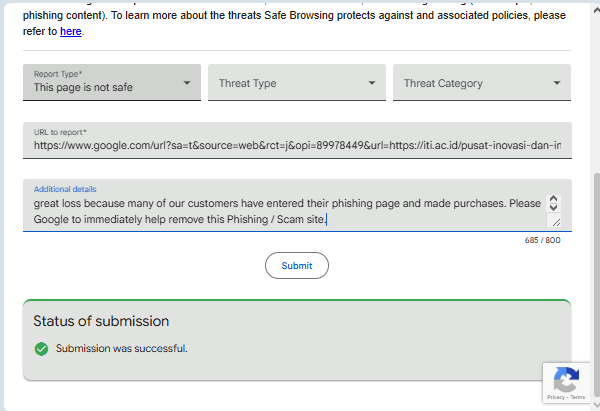
Task: Click the Threat Type dropdown arrow
Action: click(x=372, y=83)
